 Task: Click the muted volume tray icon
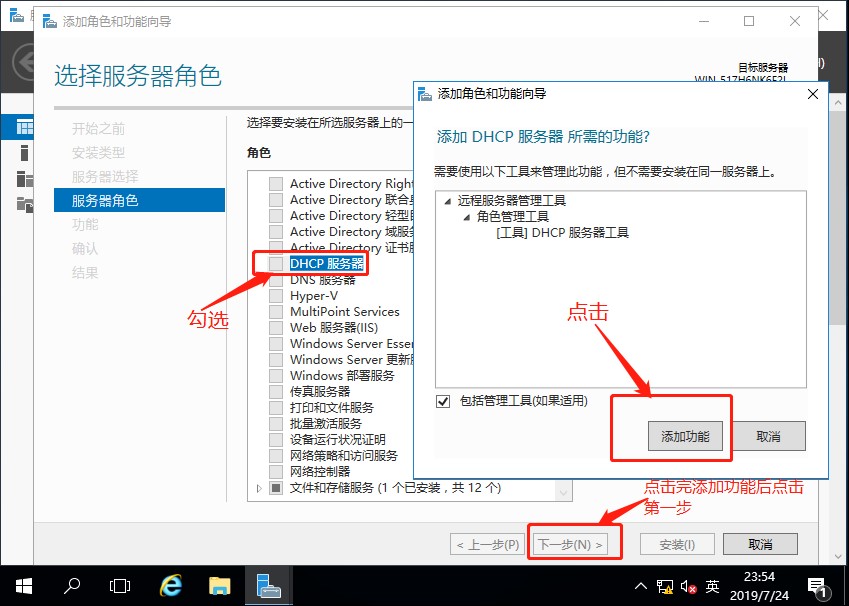(688, 587)
